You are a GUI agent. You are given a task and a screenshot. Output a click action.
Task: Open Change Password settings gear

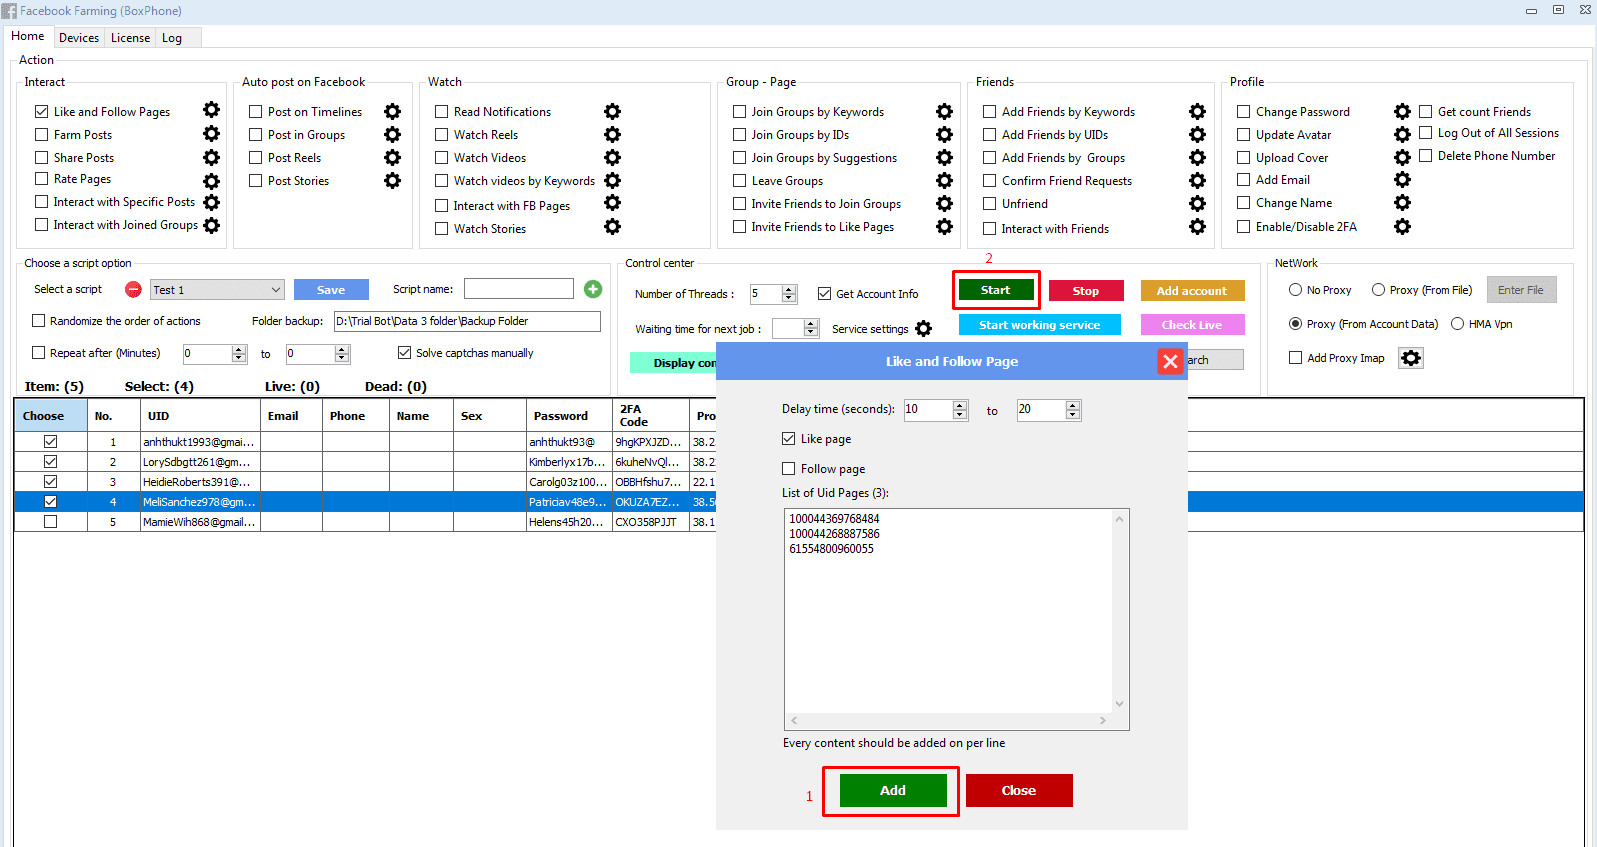coord(1402,111)
